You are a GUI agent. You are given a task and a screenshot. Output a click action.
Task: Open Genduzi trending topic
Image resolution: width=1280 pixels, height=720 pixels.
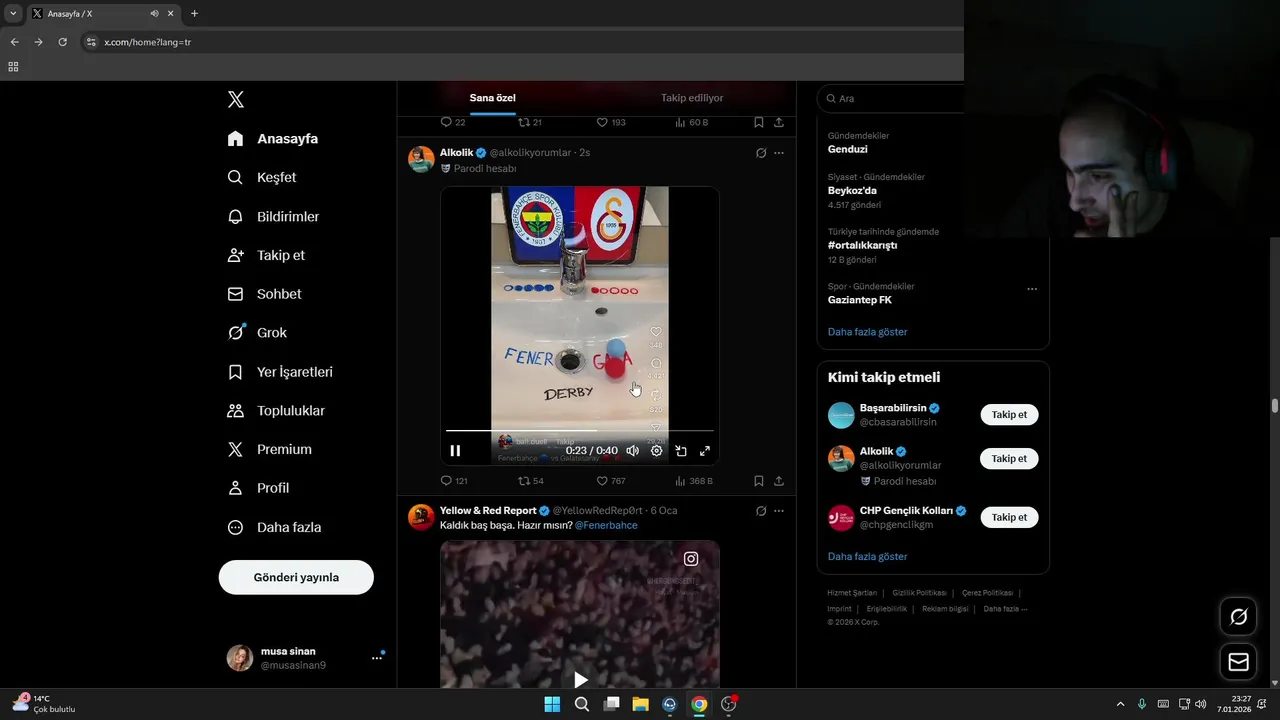point(848,149)
